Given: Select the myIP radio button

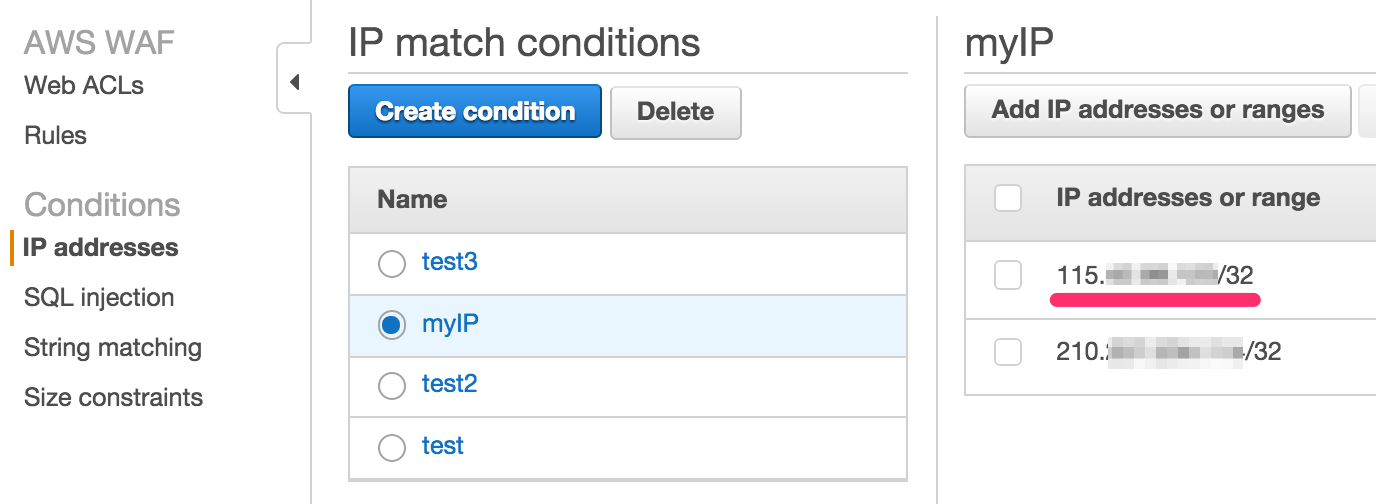Looking at the screenshot, I should pyautogui.click(x=392, y=325).
